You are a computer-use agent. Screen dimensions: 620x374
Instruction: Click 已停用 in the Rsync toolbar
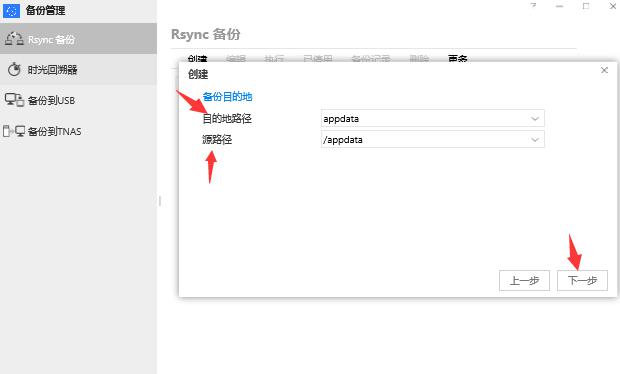coord(318,59)
